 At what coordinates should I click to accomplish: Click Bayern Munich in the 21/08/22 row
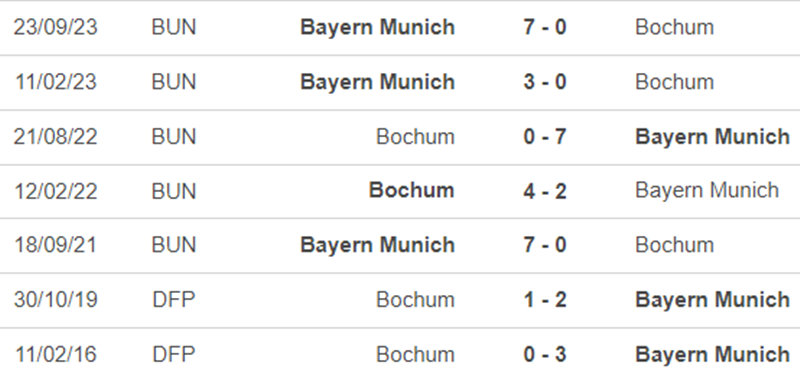click(713, 136)
